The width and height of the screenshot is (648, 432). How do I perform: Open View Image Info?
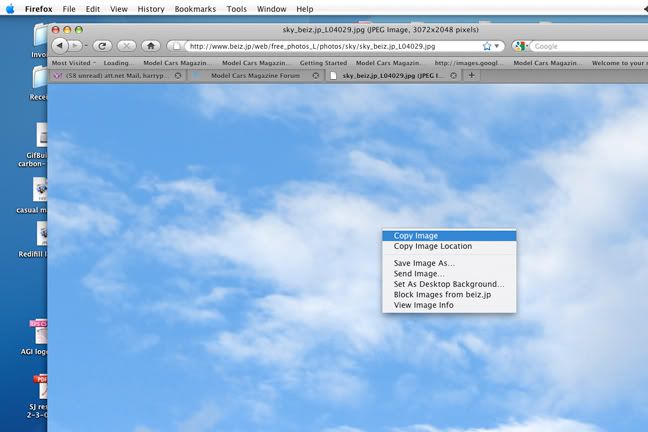[449, 305]
